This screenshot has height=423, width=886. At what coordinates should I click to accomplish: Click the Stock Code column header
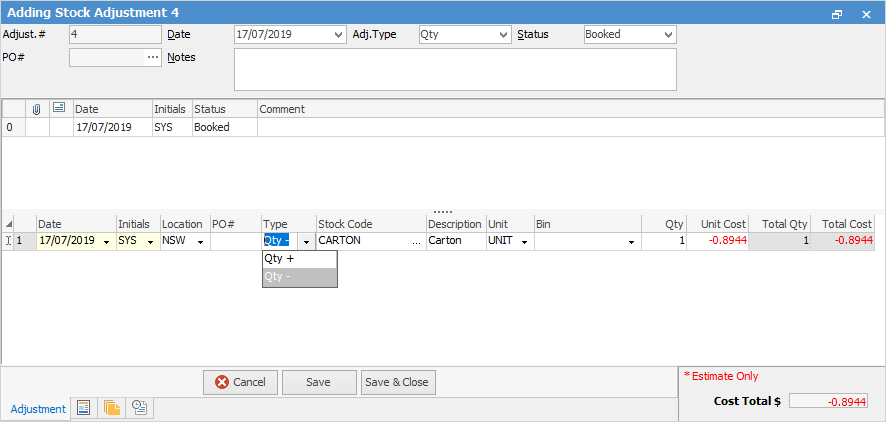[371, 224]
